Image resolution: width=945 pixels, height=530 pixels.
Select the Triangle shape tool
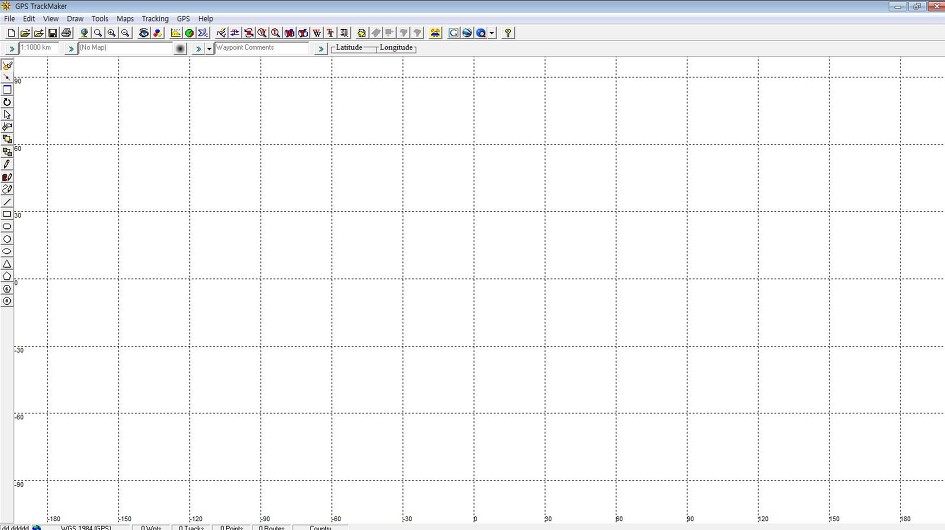pos(7,263)
